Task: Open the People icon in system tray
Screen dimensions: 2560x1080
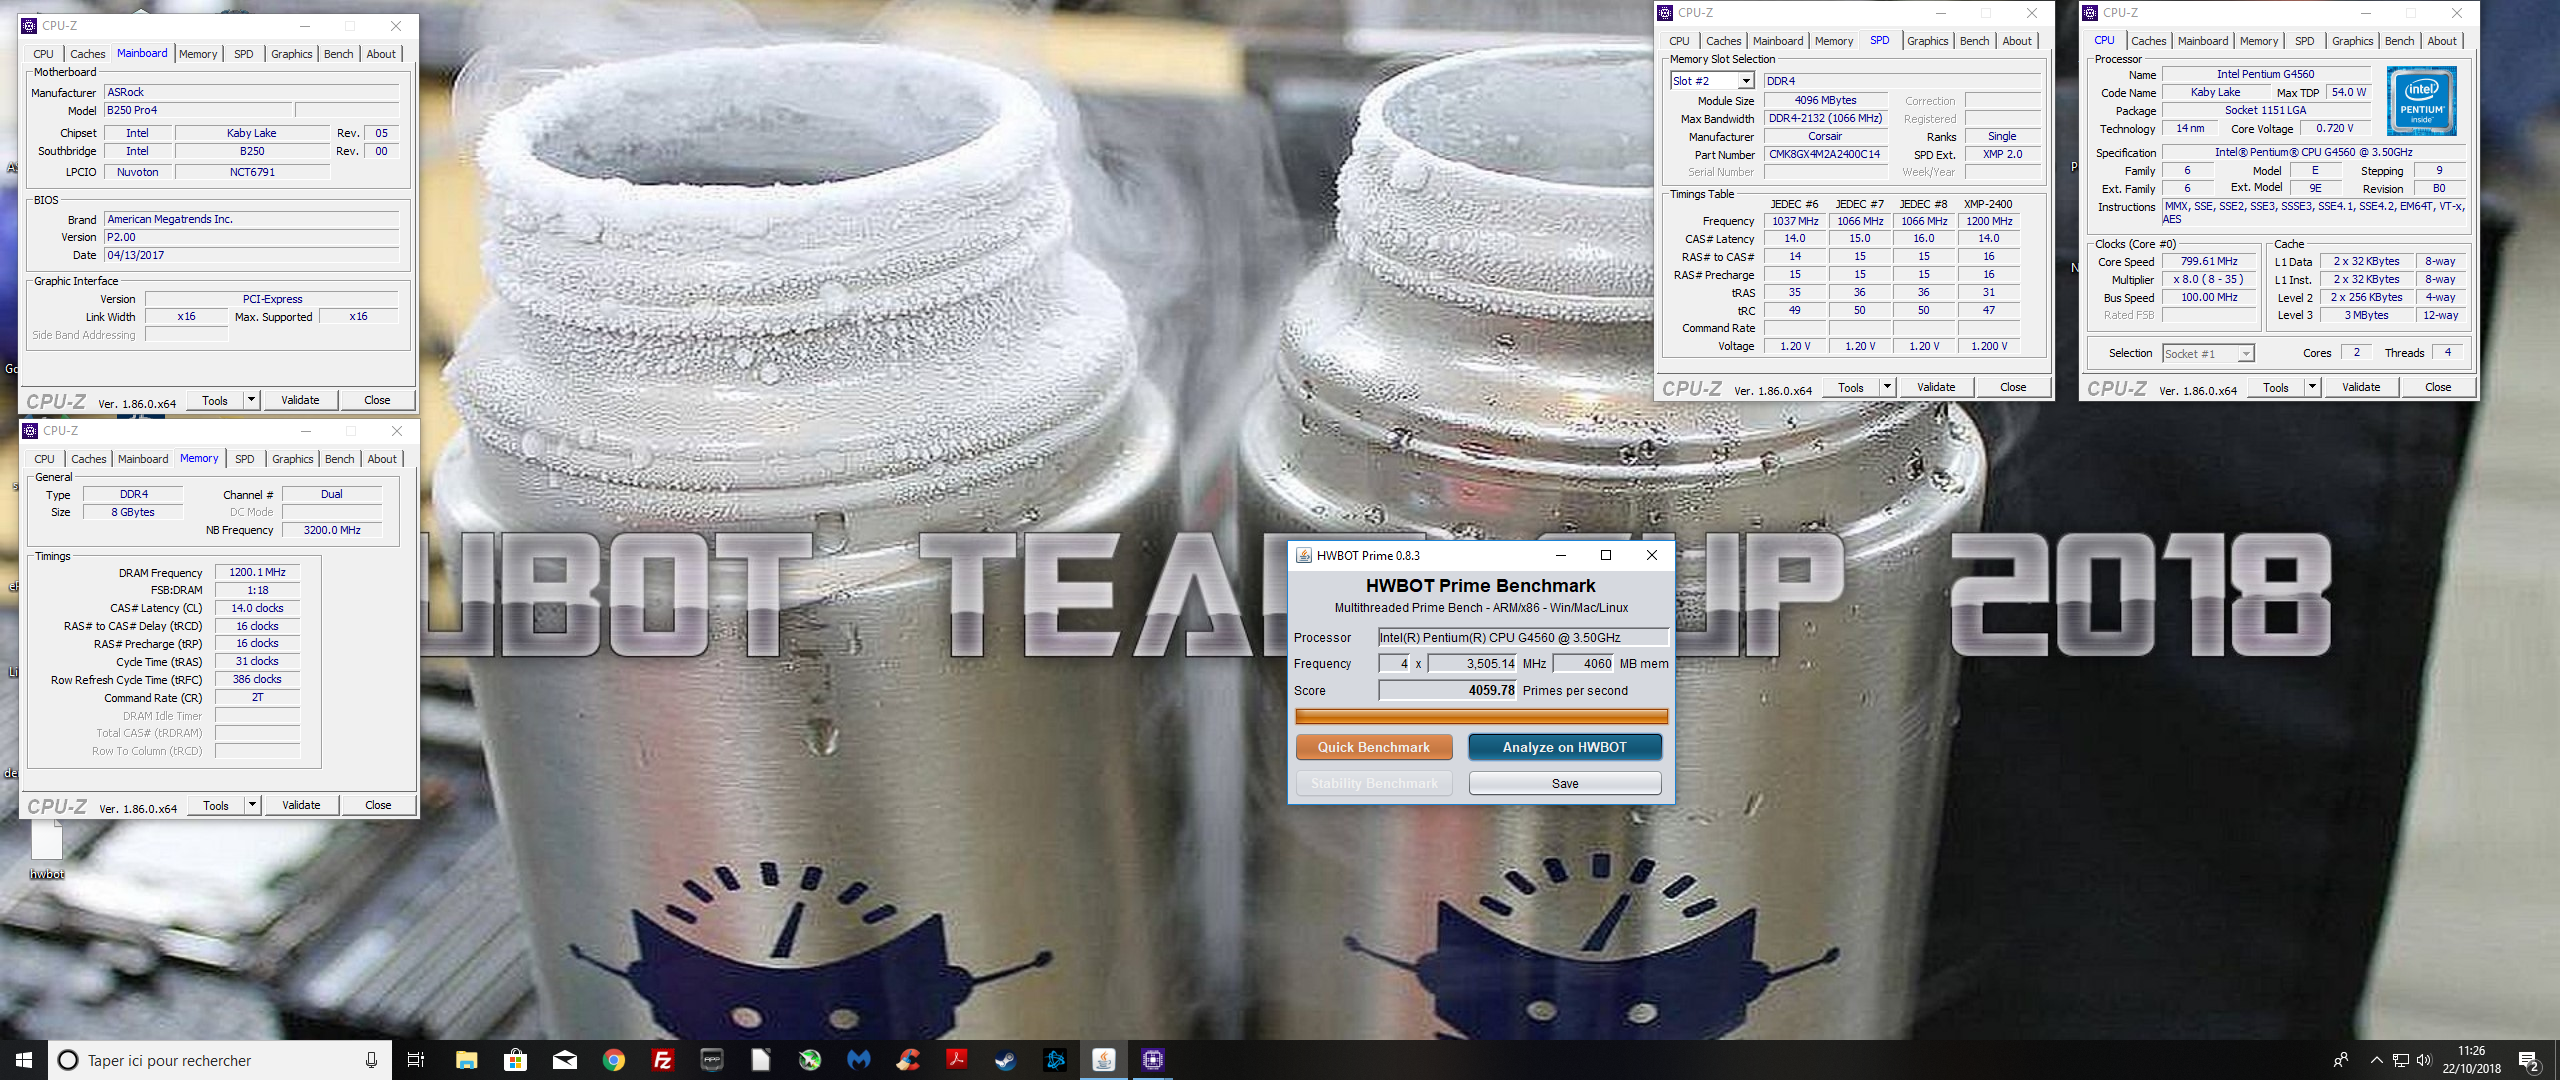Action: point(2340,1060)
